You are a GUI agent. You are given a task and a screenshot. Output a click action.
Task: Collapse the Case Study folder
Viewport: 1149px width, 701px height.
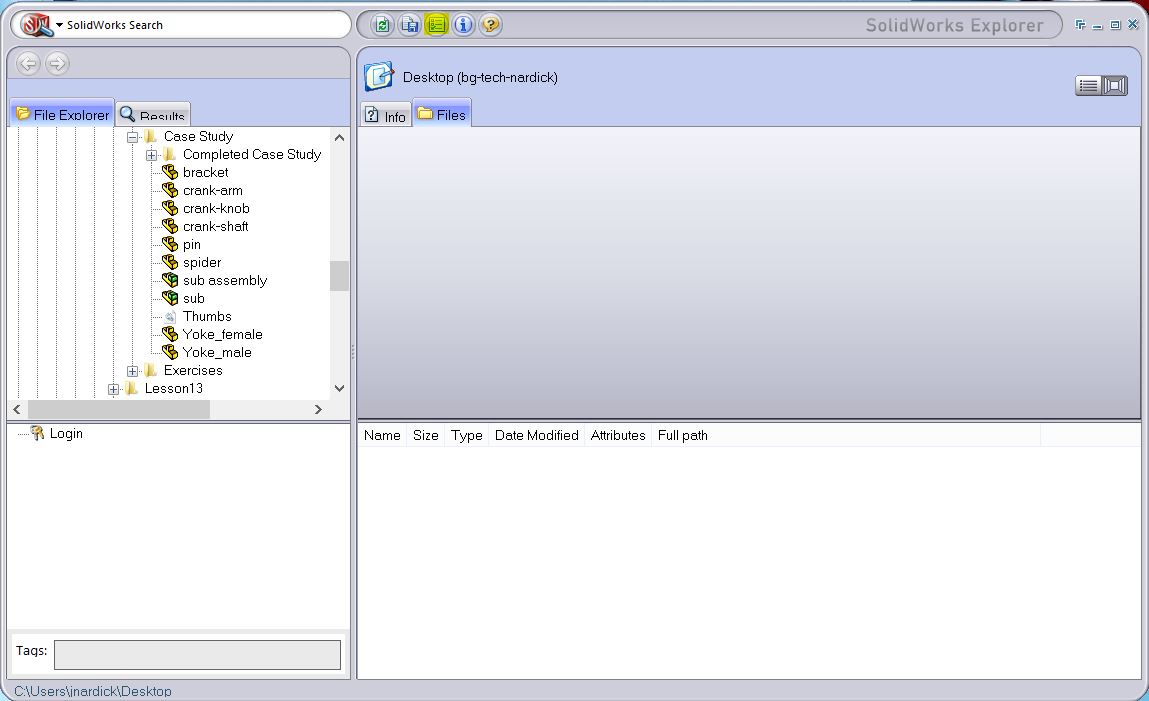pyautogui.click(x=133, y=137)
